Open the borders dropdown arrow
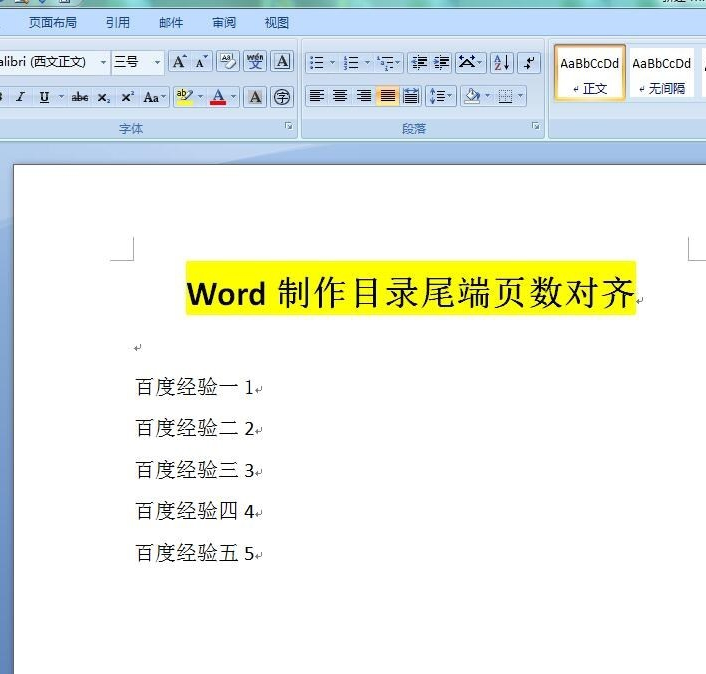706x674 pixels. [x=521, y=96]
